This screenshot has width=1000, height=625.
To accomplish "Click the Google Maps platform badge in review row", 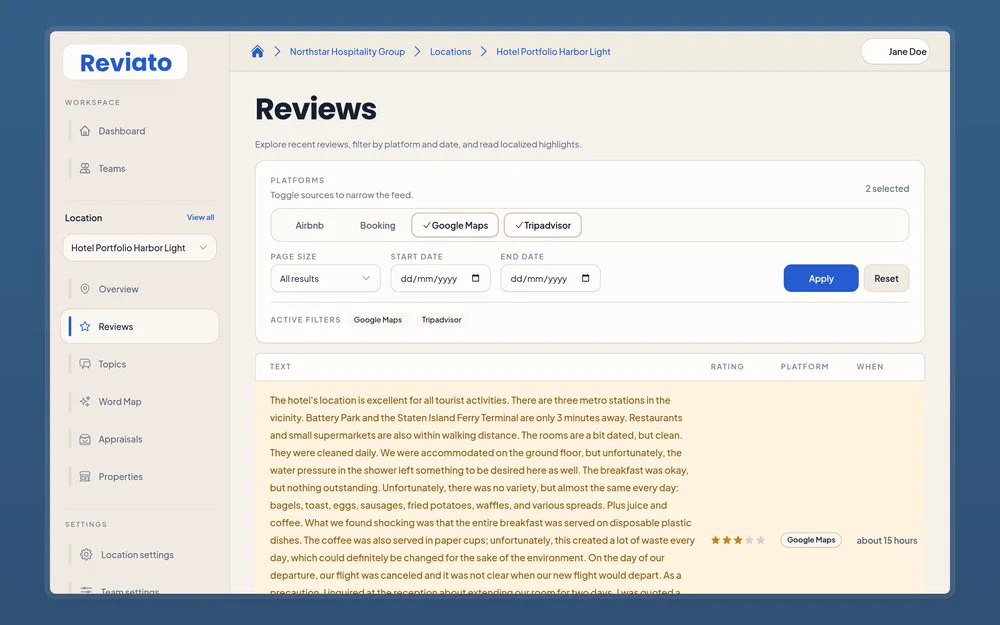I will tap(811, 540).
